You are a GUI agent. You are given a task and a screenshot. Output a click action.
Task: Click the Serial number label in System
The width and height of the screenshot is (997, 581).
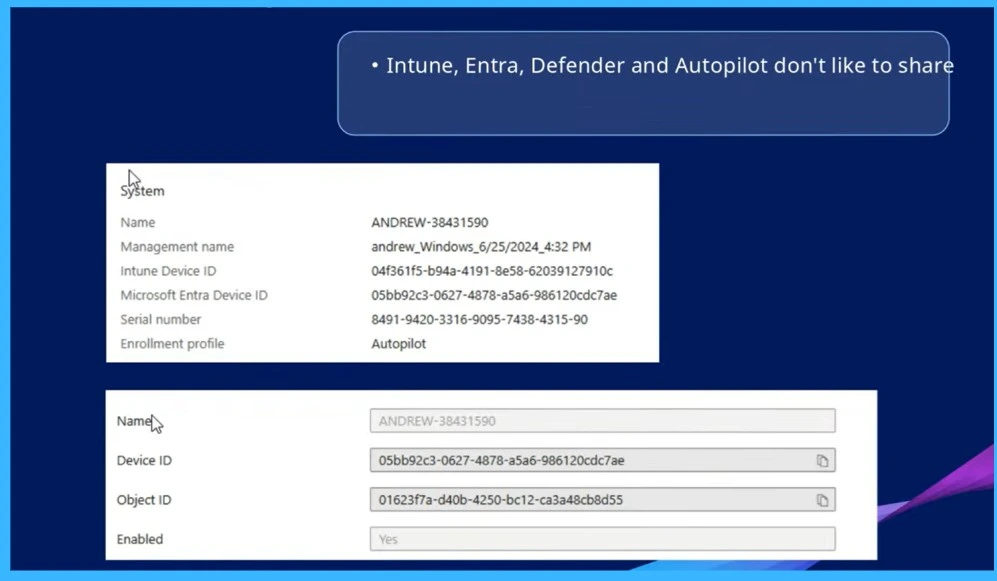pyautogui.click(x=160, y=319)
